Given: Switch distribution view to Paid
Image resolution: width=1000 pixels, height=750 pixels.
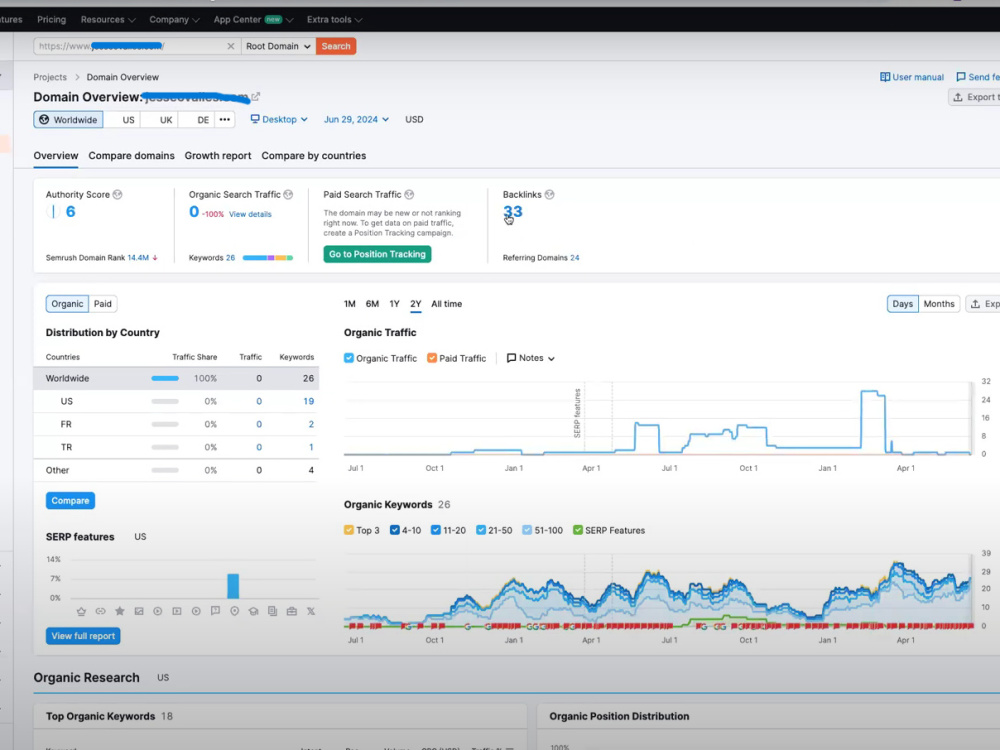Looking at the screenshot, I should pos(103,304).
